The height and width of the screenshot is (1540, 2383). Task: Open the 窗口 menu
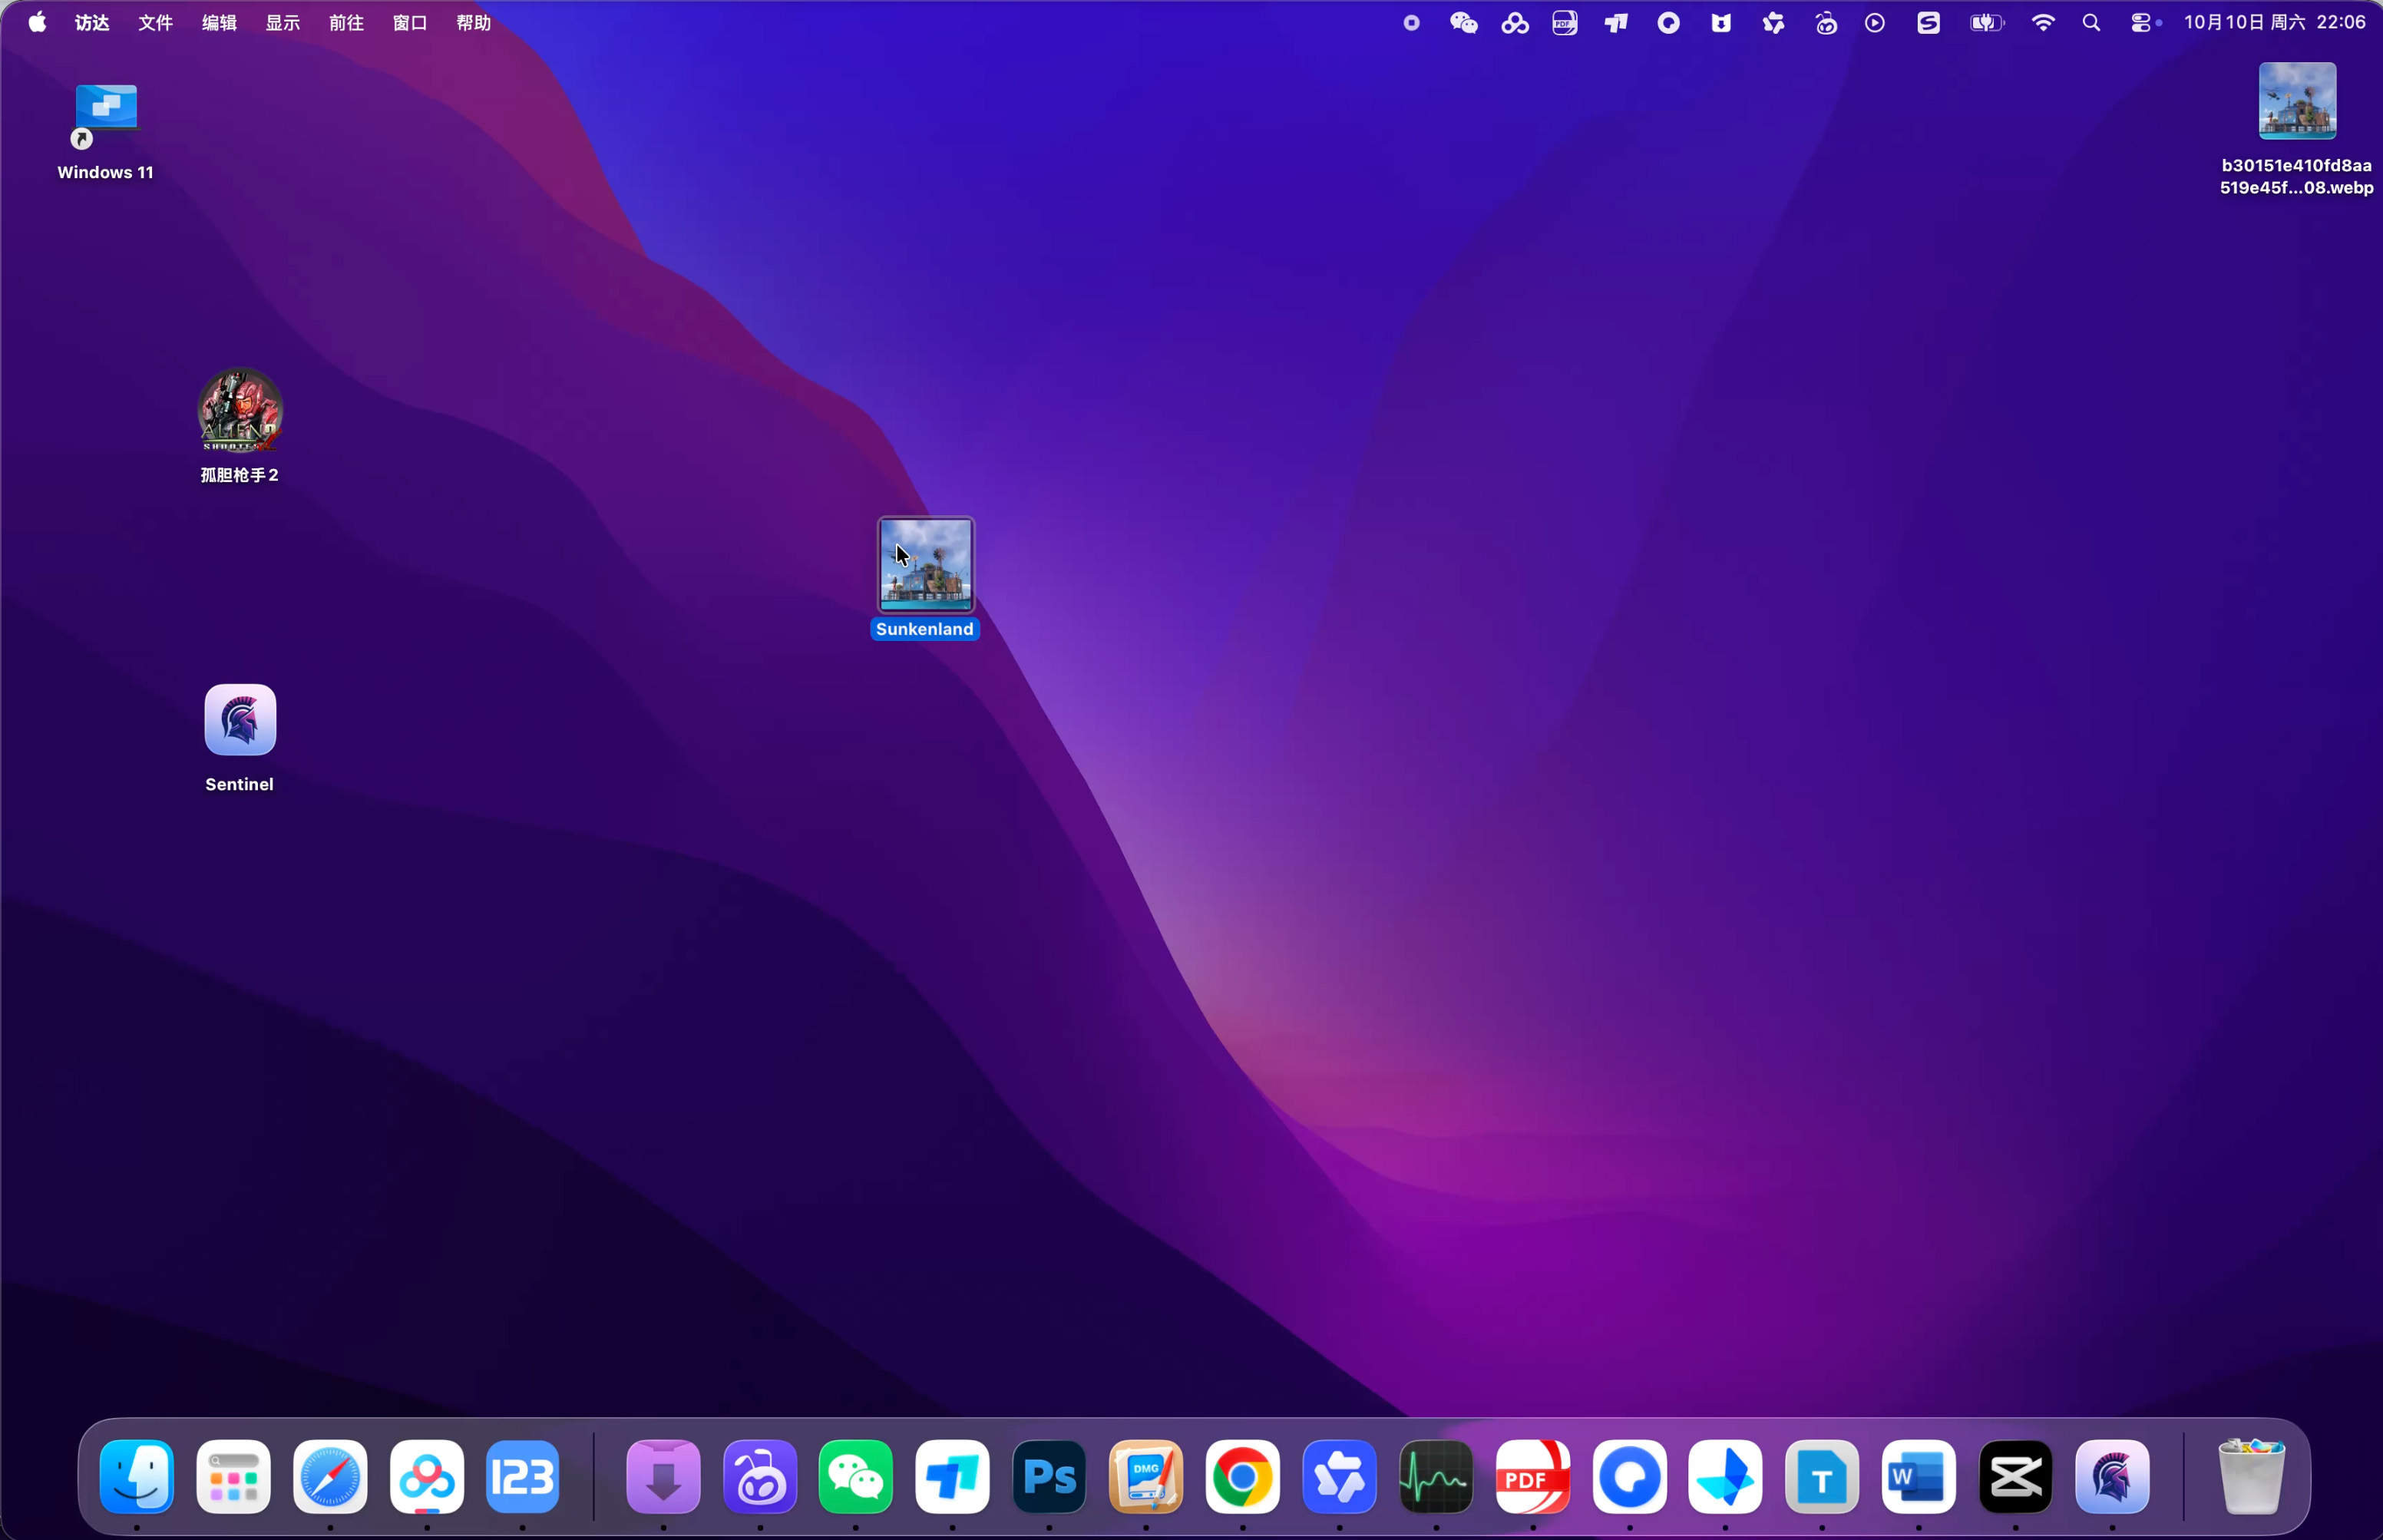(410, 22)
